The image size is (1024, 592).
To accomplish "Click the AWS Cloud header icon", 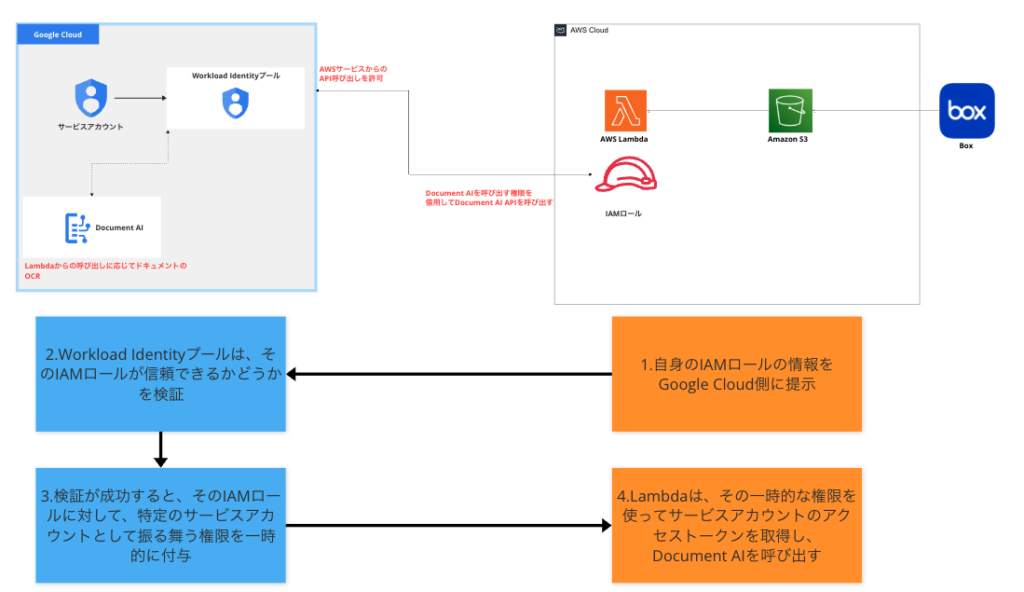I will [559, 30].
